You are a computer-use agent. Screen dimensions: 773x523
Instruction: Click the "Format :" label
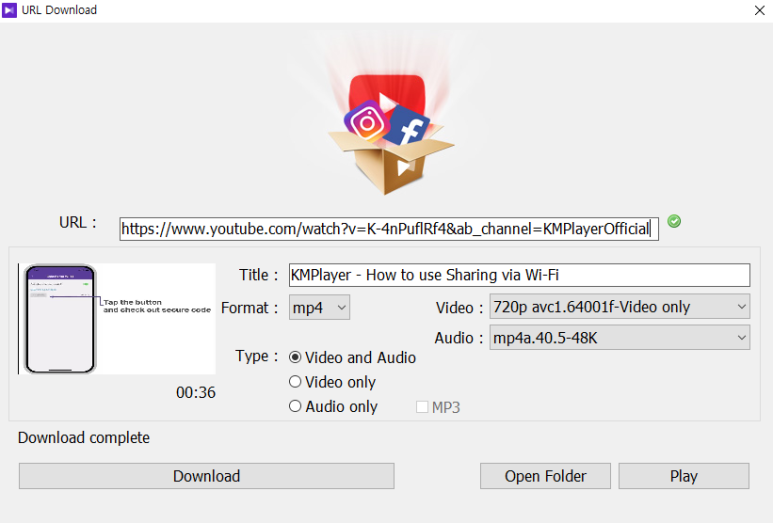250,308
